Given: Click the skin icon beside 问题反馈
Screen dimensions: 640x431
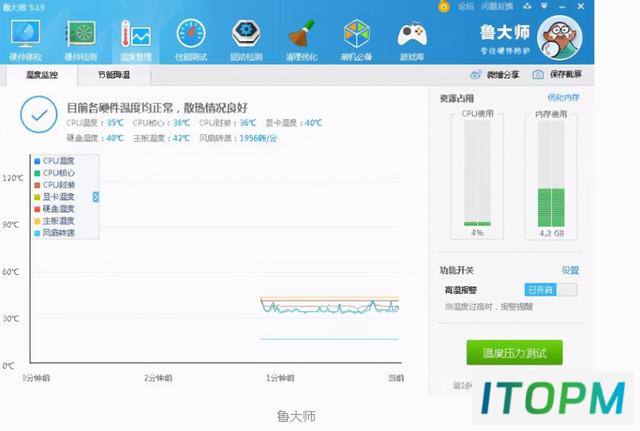Looking at the screenshot, I should pos(528,6).
